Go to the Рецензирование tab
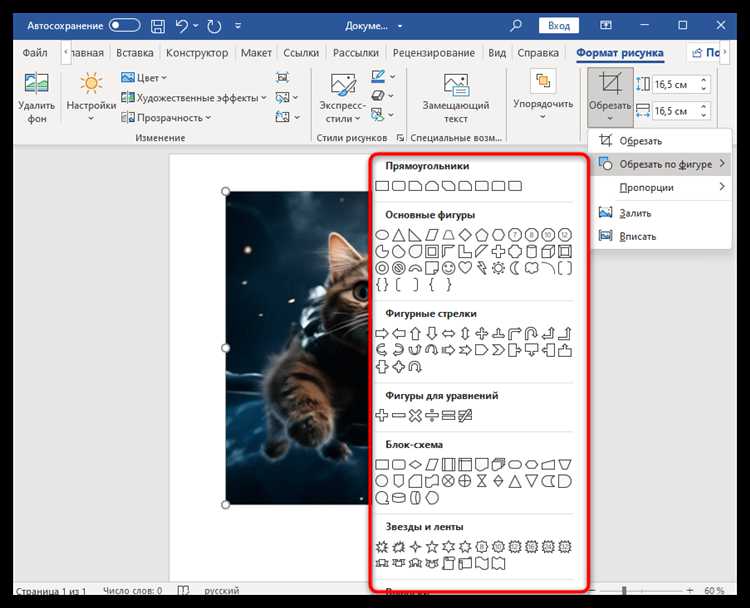 coord(434,53)
